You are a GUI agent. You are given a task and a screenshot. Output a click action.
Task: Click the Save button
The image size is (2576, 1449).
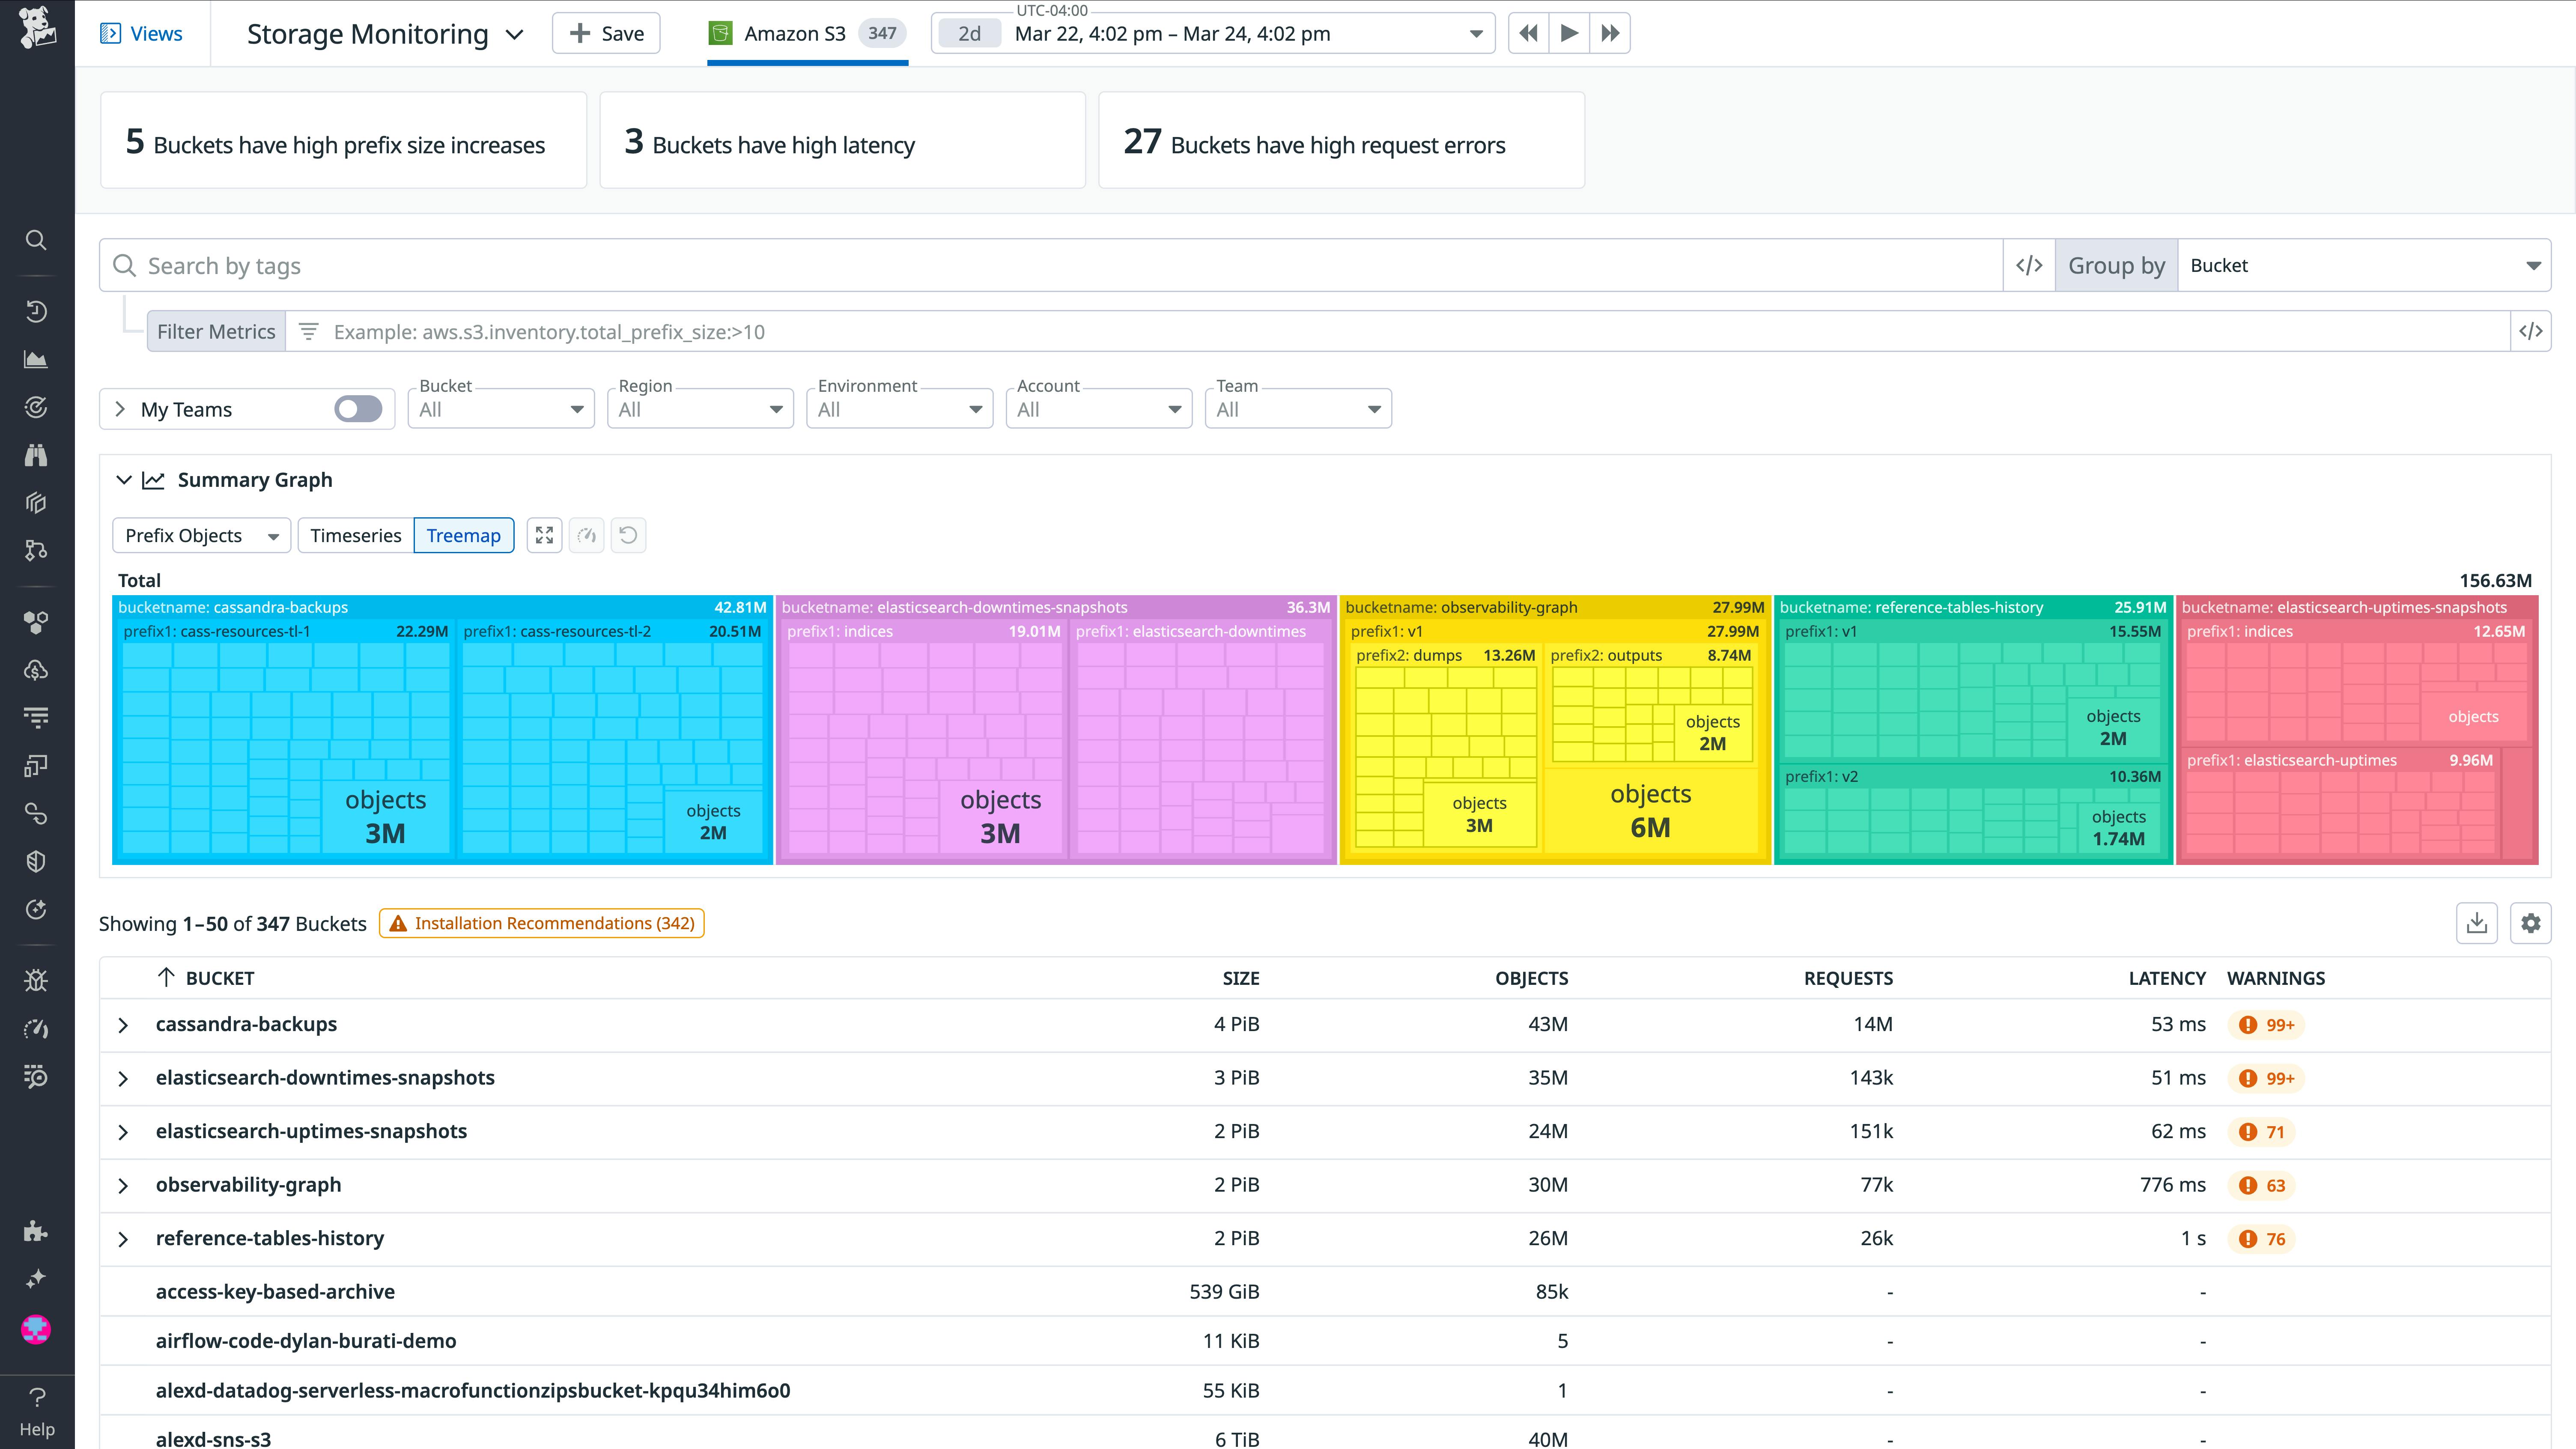pyautogui.click(x=605, y=33)
